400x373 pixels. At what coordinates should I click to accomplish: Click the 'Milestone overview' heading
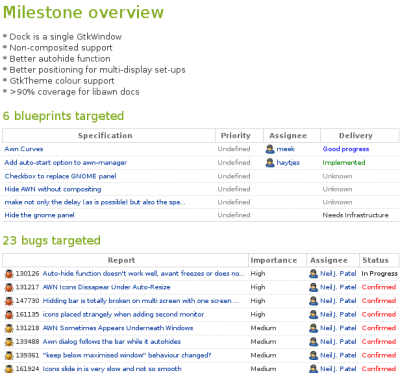tap(83, 12)
